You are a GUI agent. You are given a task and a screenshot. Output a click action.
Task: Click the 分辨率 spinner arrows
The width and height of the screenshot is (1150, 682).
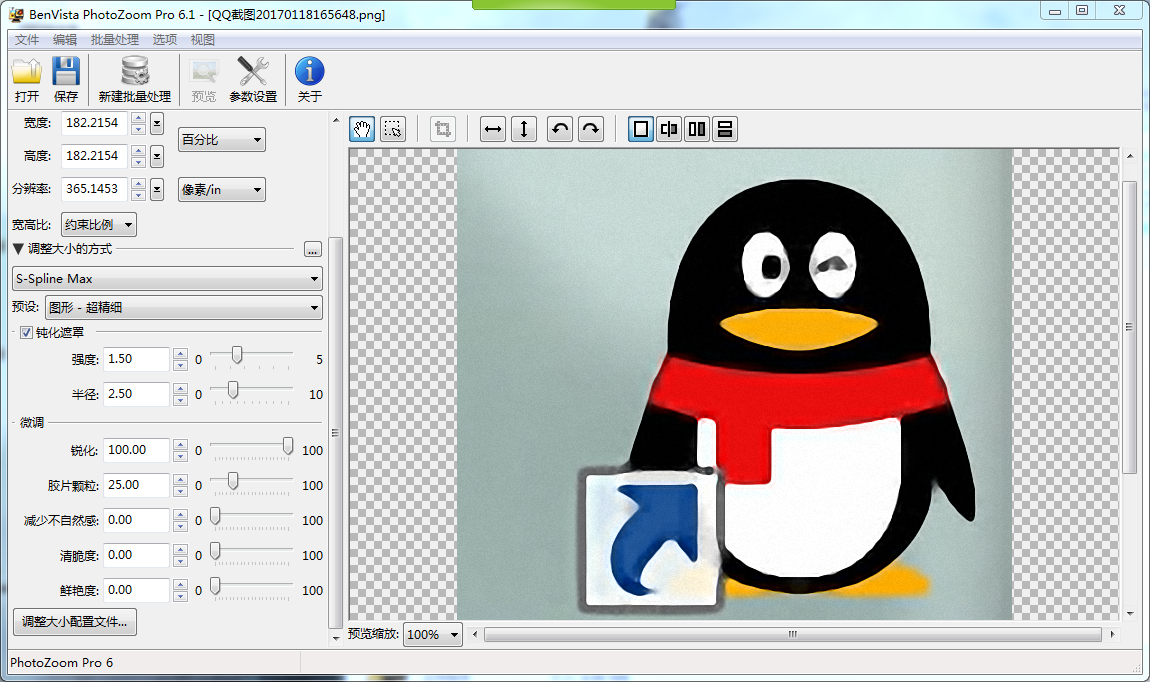click(138, 189)
